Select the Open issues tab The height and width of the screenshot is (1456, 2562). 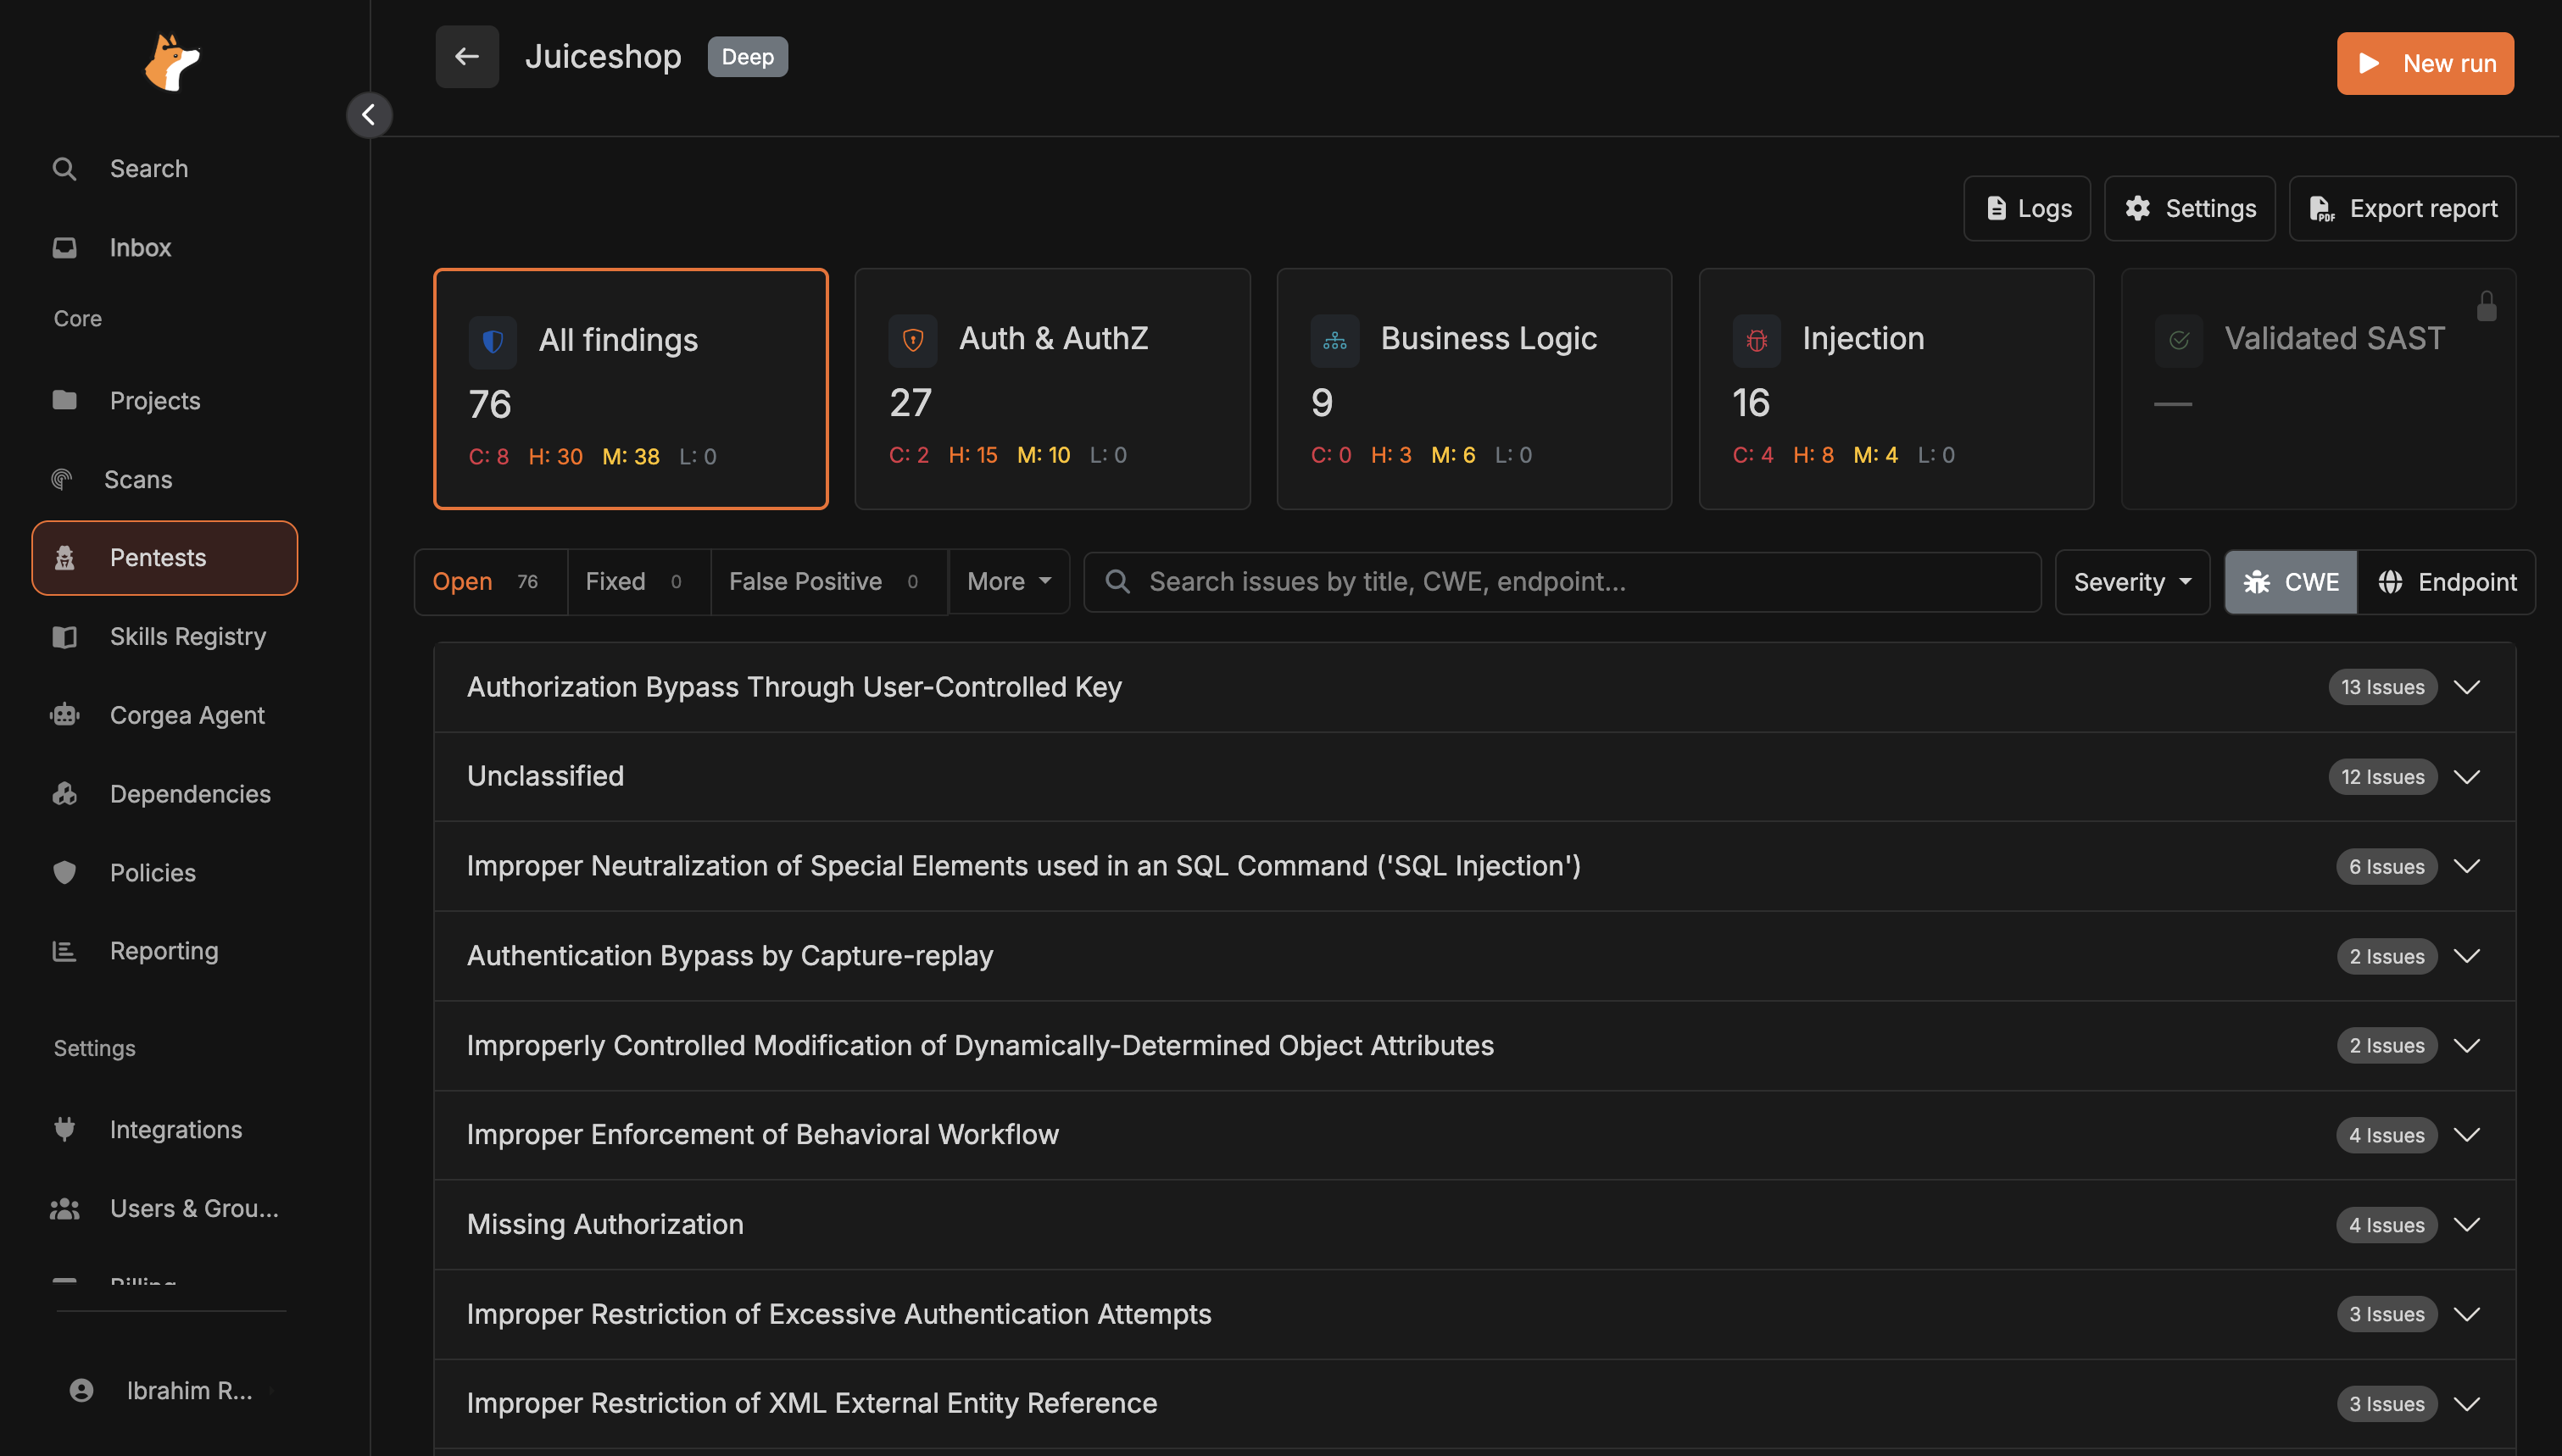pyautogui.click(x=490, y=581)
